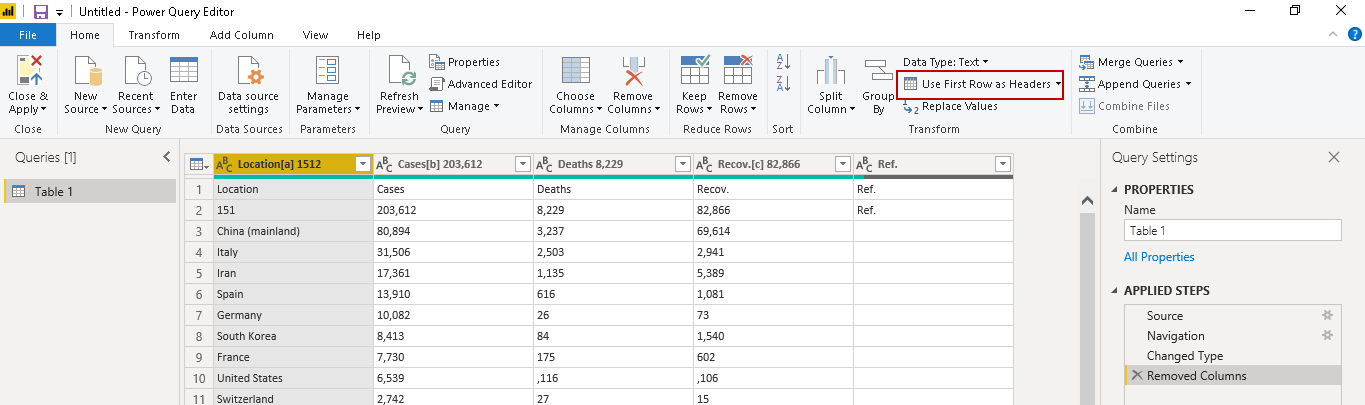Viewport: 1365px width, 405px height.
Task: Open the Location column filter dropdown
Action: pos(363,164)
